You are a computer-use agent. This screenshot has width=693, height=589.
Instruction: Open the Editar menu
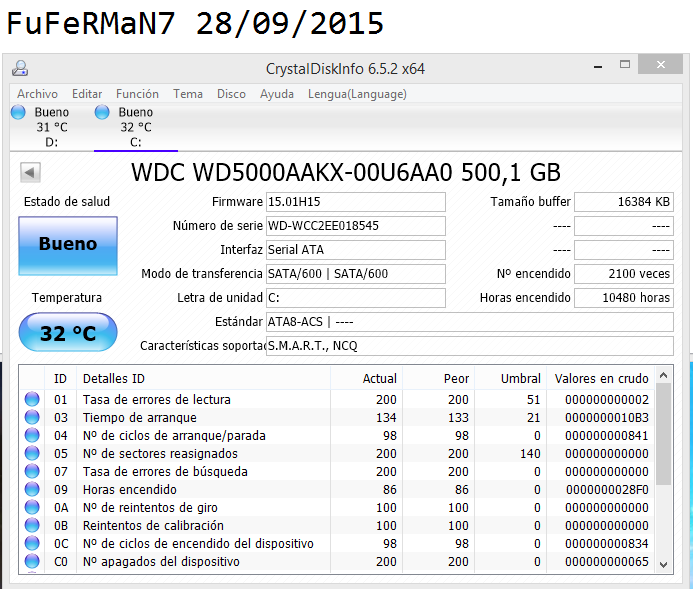tap(87, 94)
